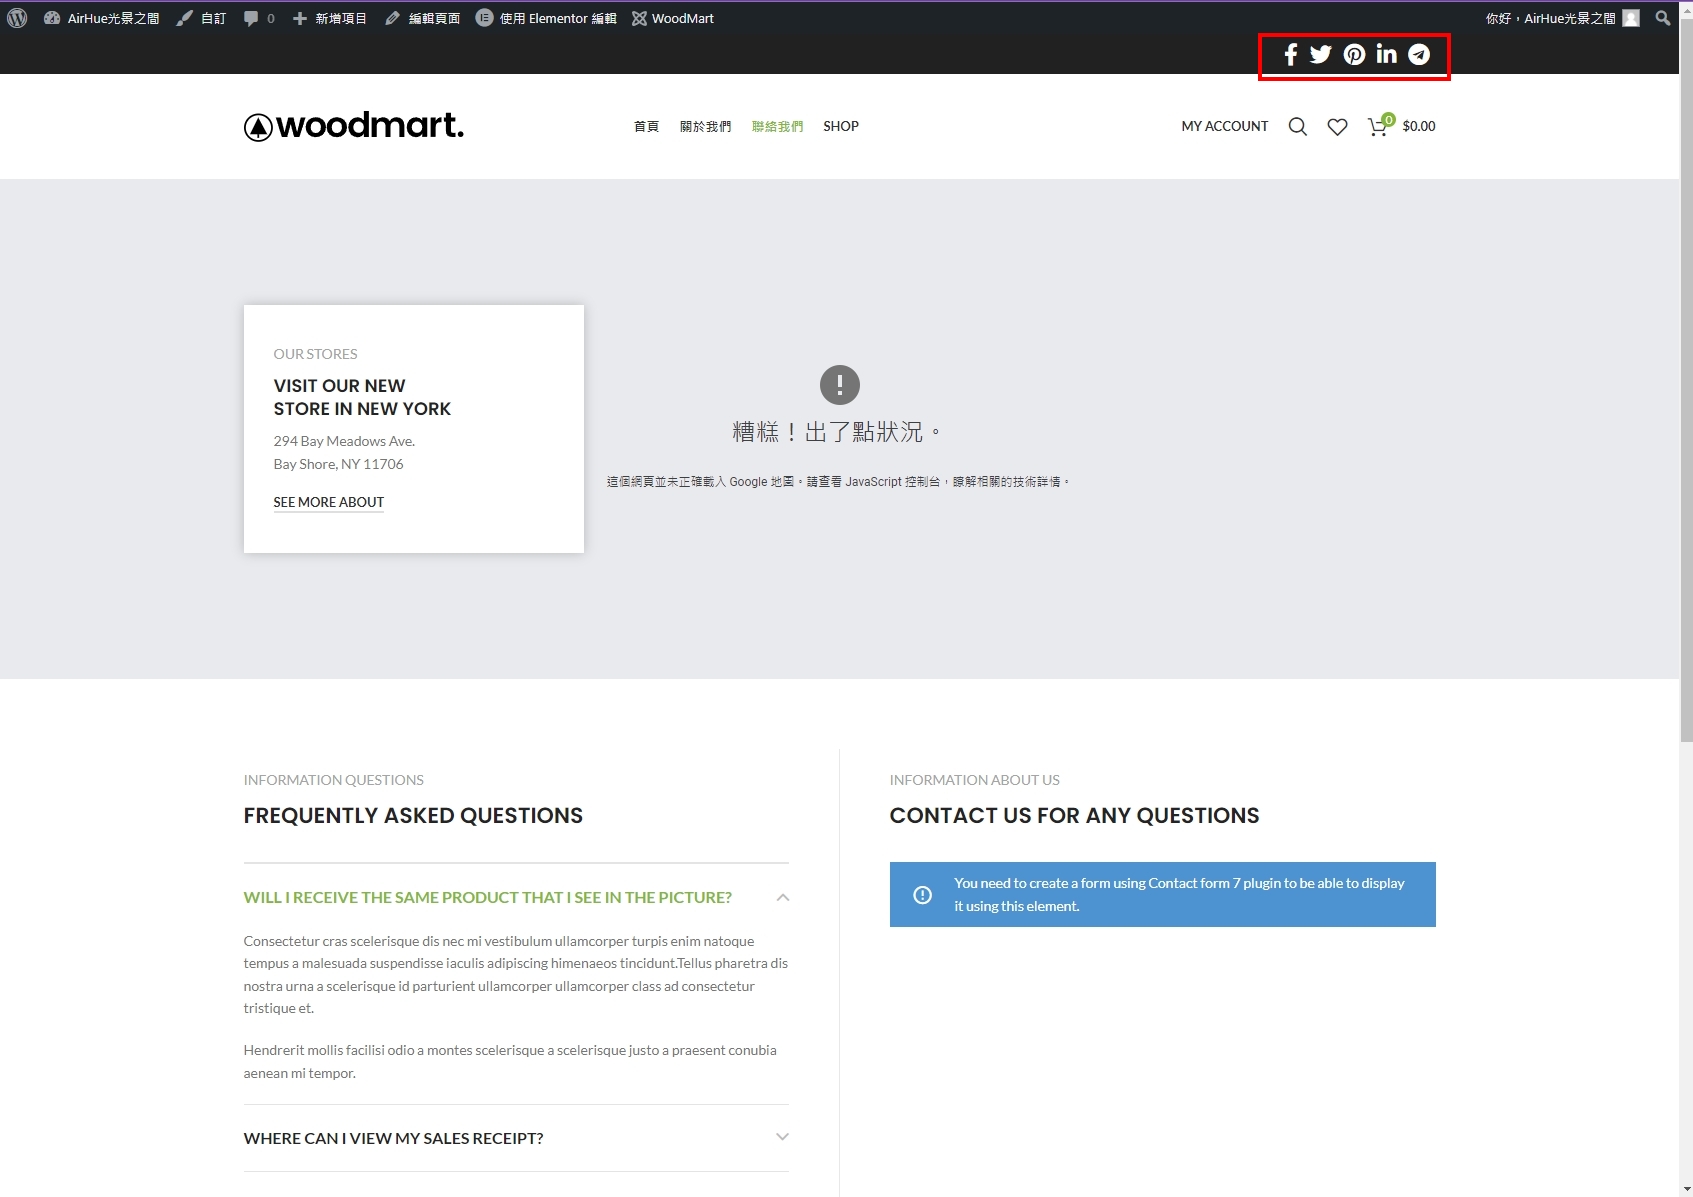Click the woodmart logo
The height and width of the screenshot is (1197, 1693).
[x=354, y=126]
